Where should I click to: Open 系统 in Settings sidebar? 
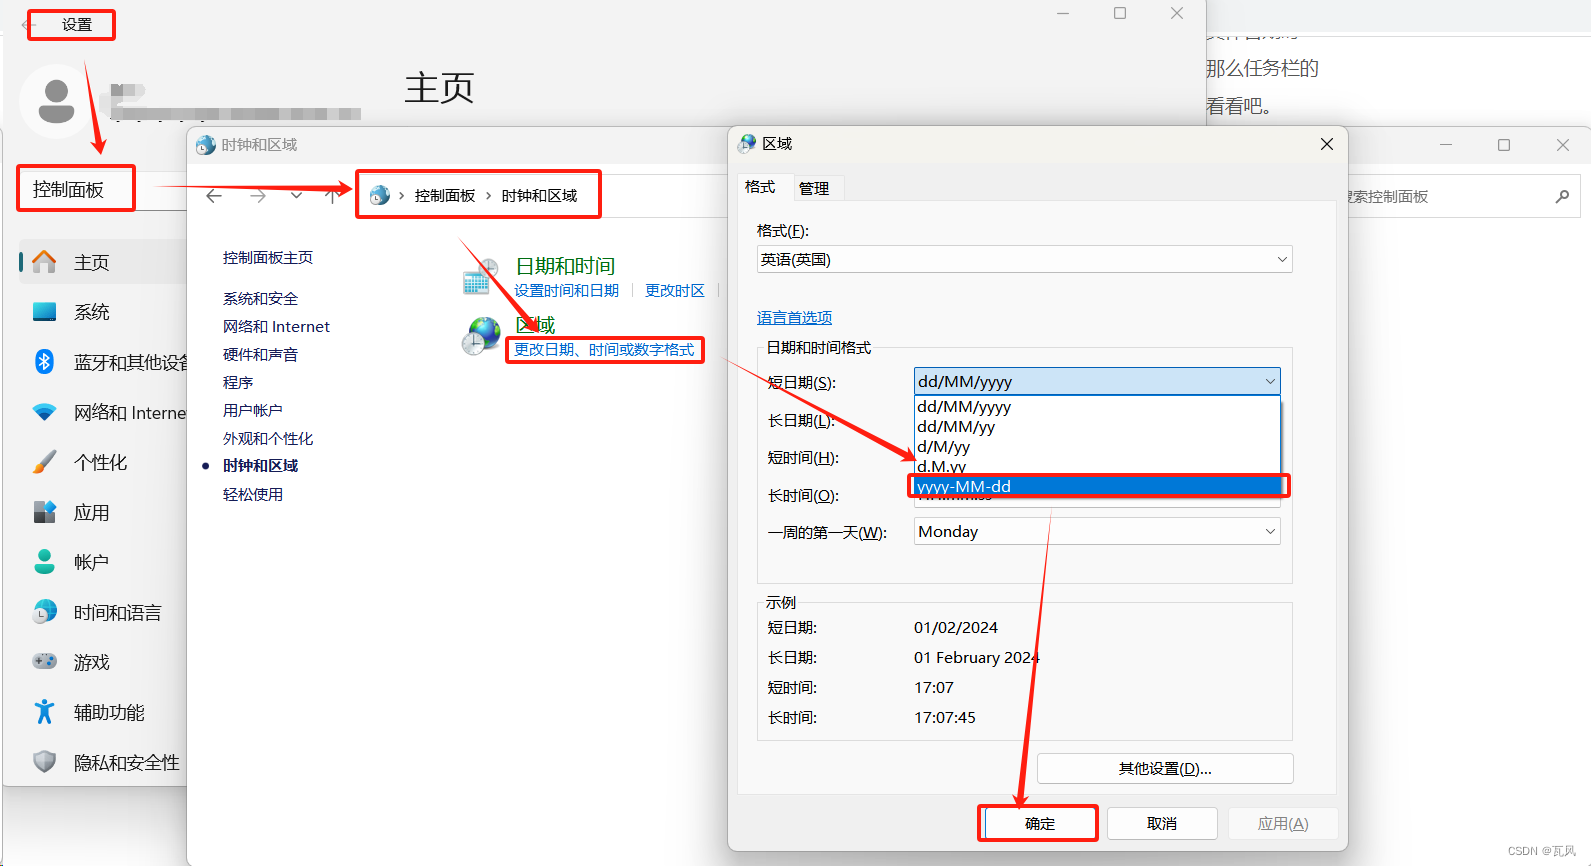(x=92, y=312)
